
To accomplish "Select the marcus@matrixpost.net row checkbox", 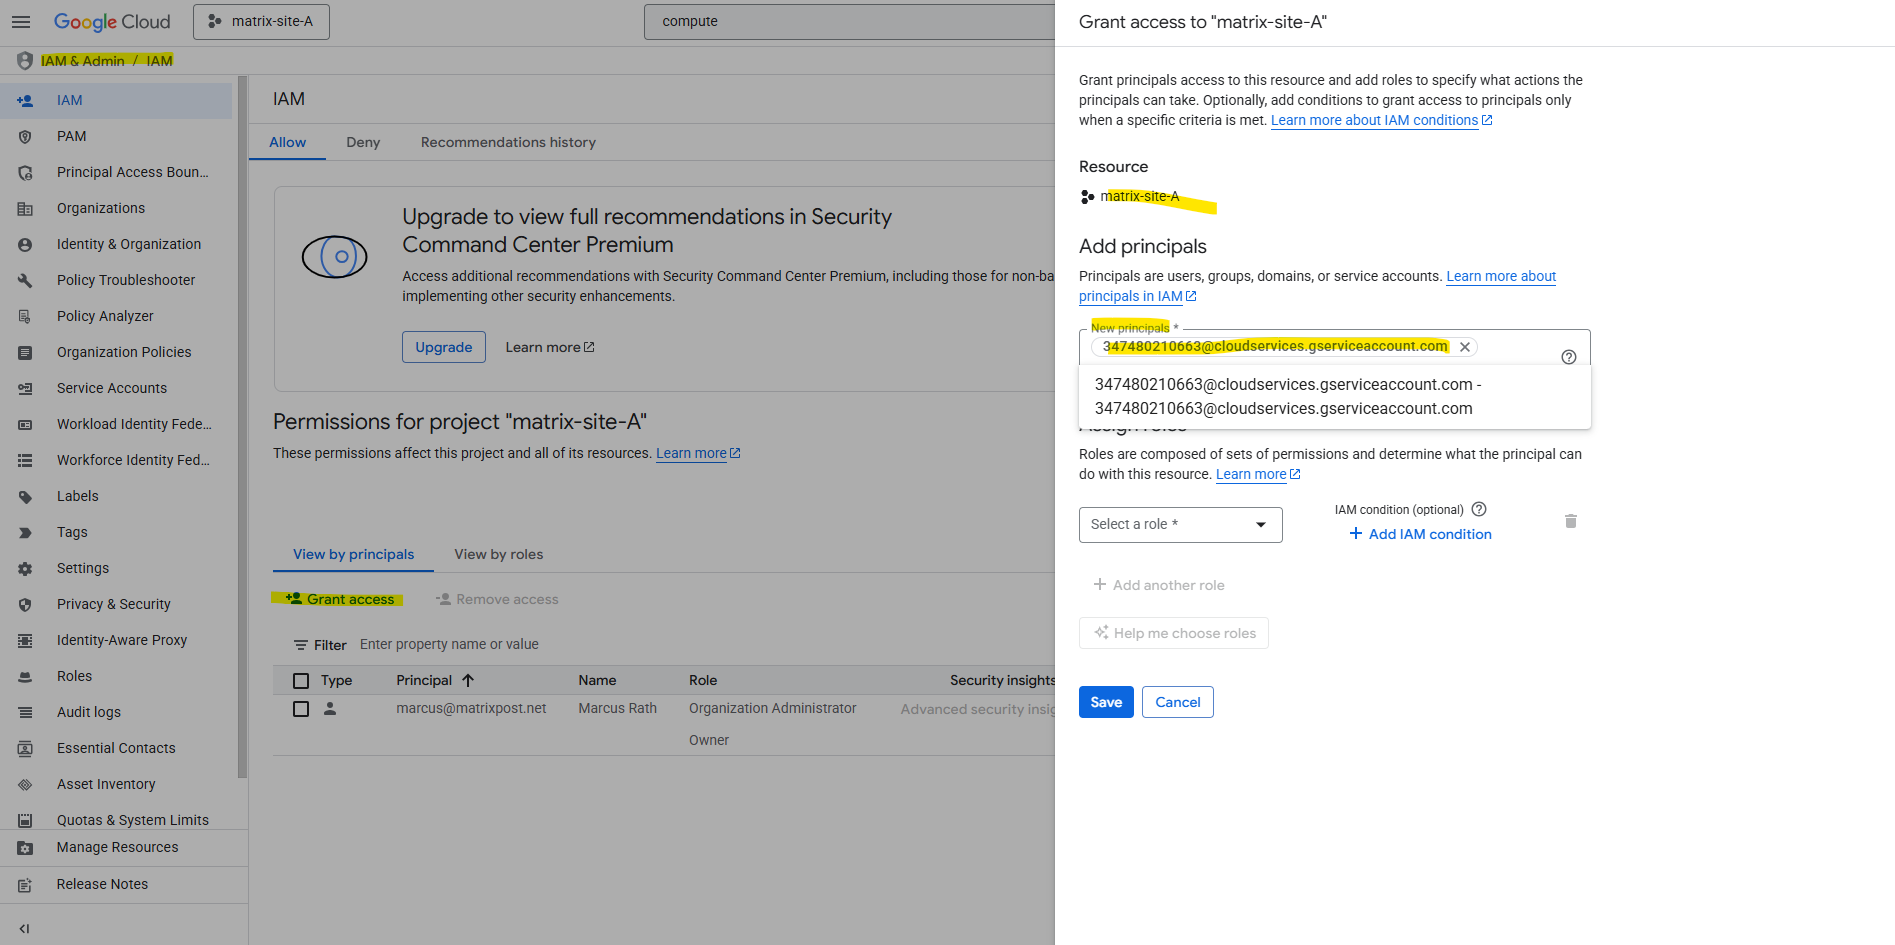I will click(301, 709).
